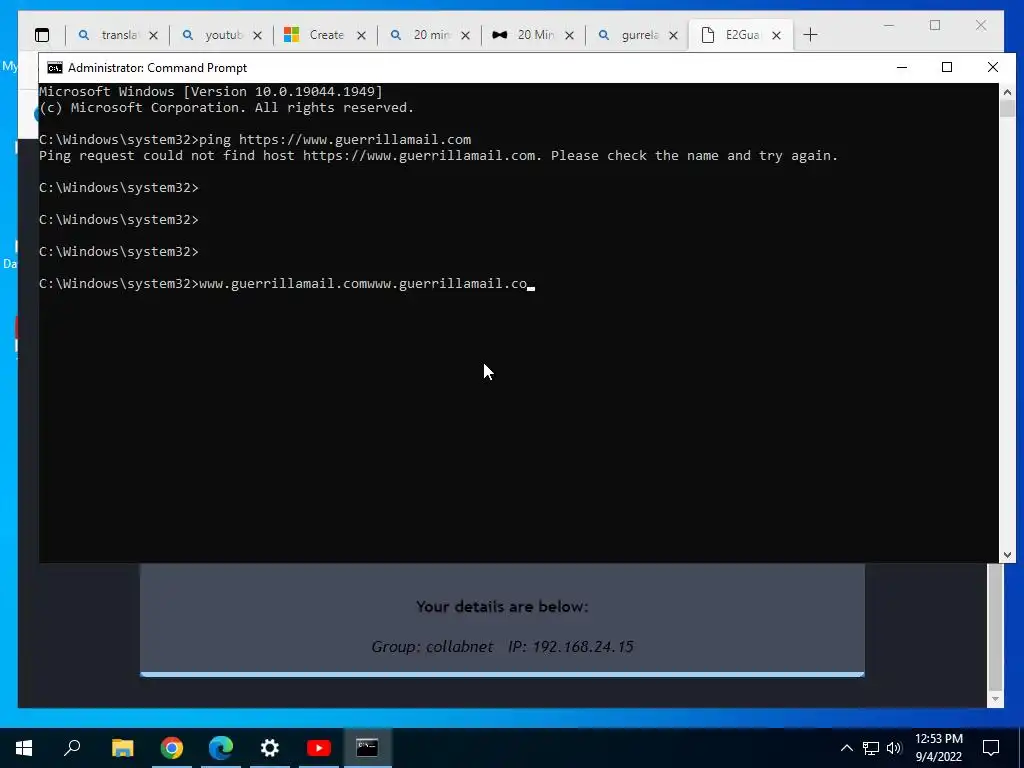Click the 'Group: collabnet' text
Image resolution: width=1024 pixels, height=768 pixels.
(432, 647)
